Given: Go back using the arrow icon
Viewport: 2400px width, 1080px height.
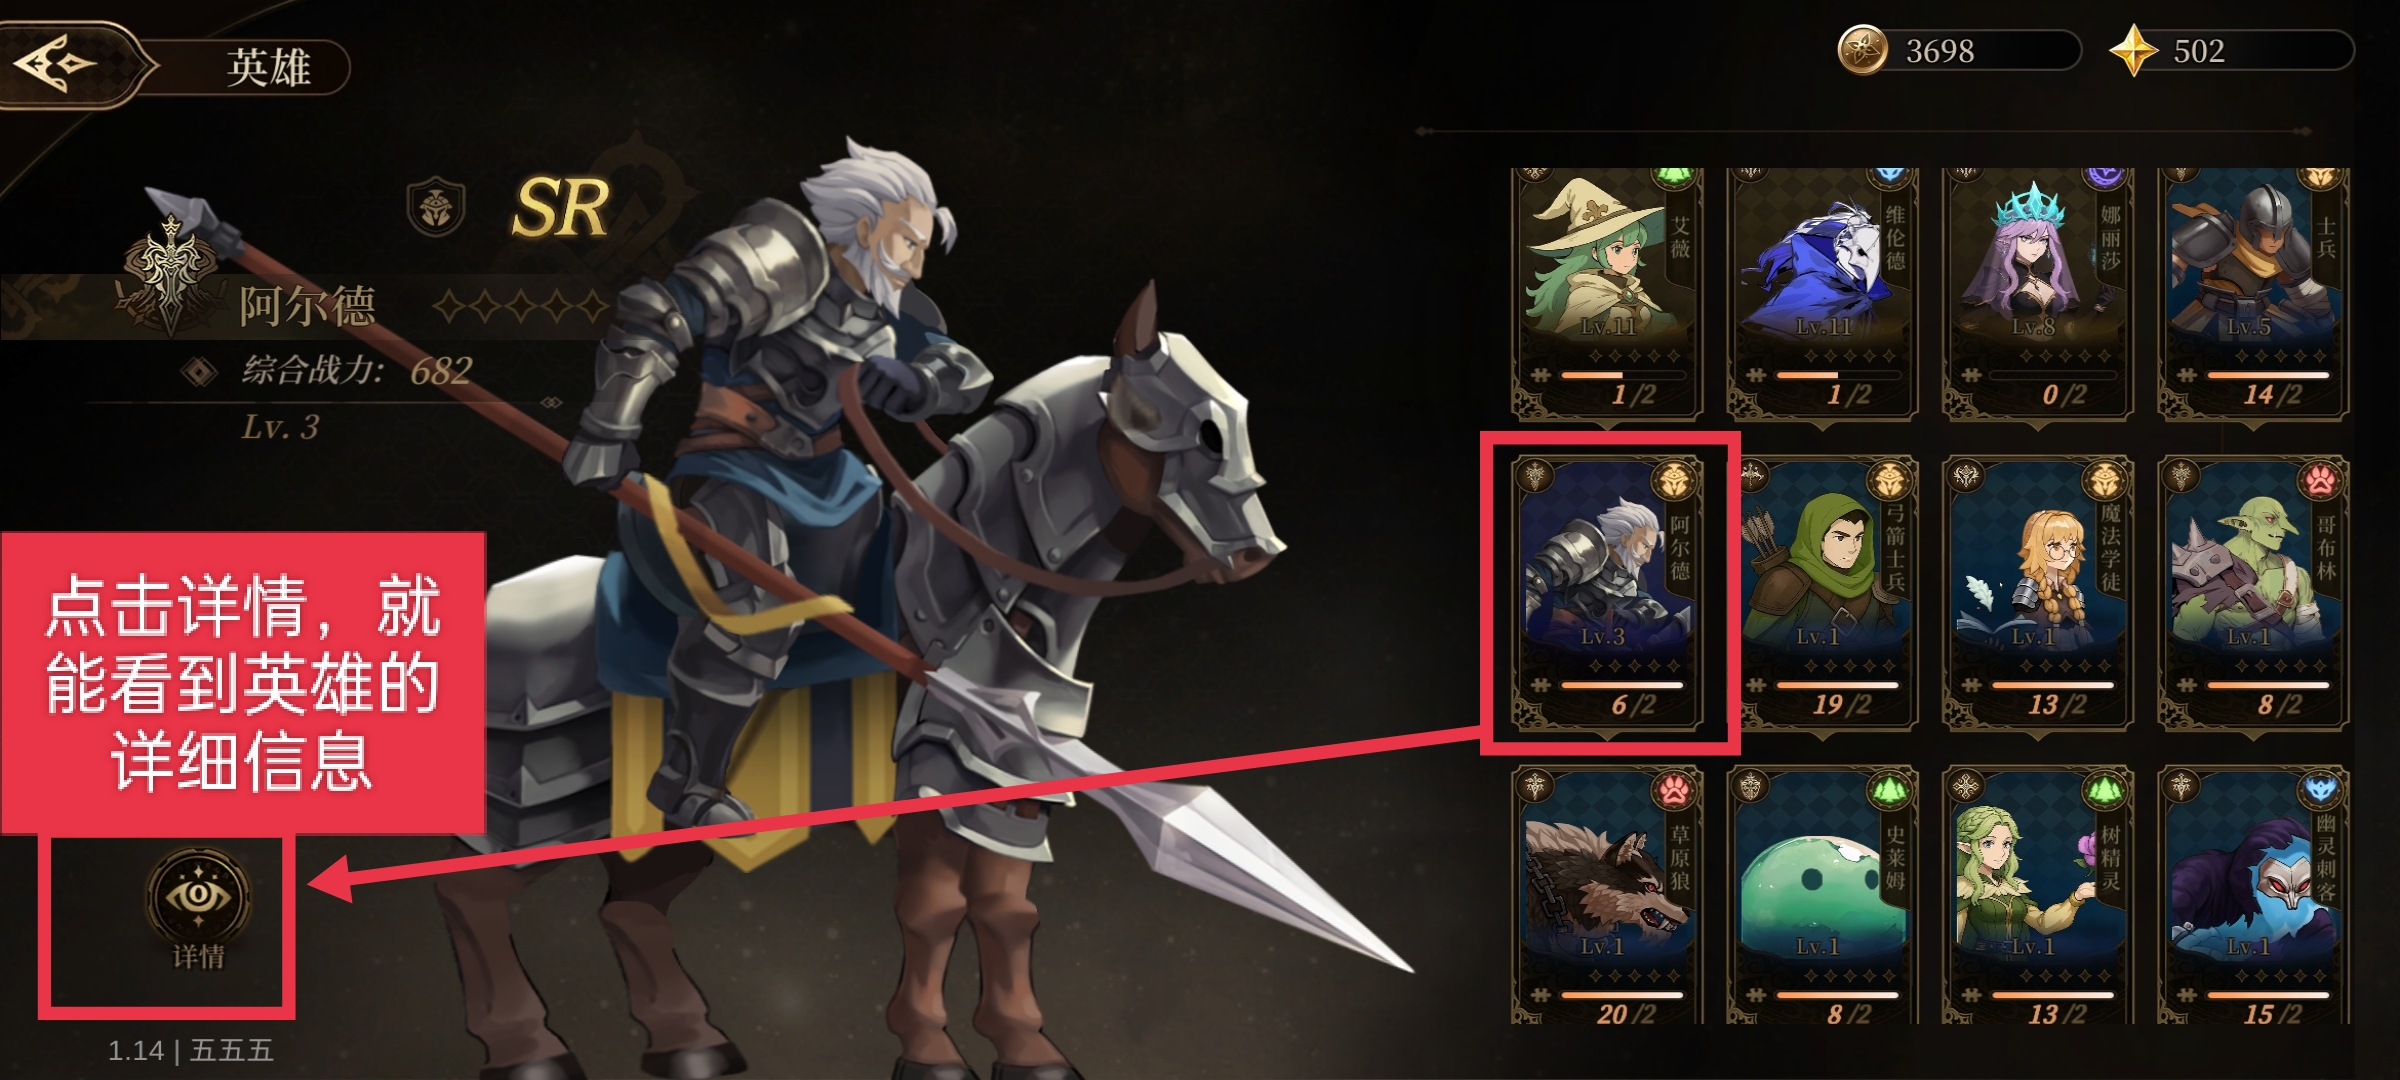Looking at the screenshot, I should [x=55, y=64].
